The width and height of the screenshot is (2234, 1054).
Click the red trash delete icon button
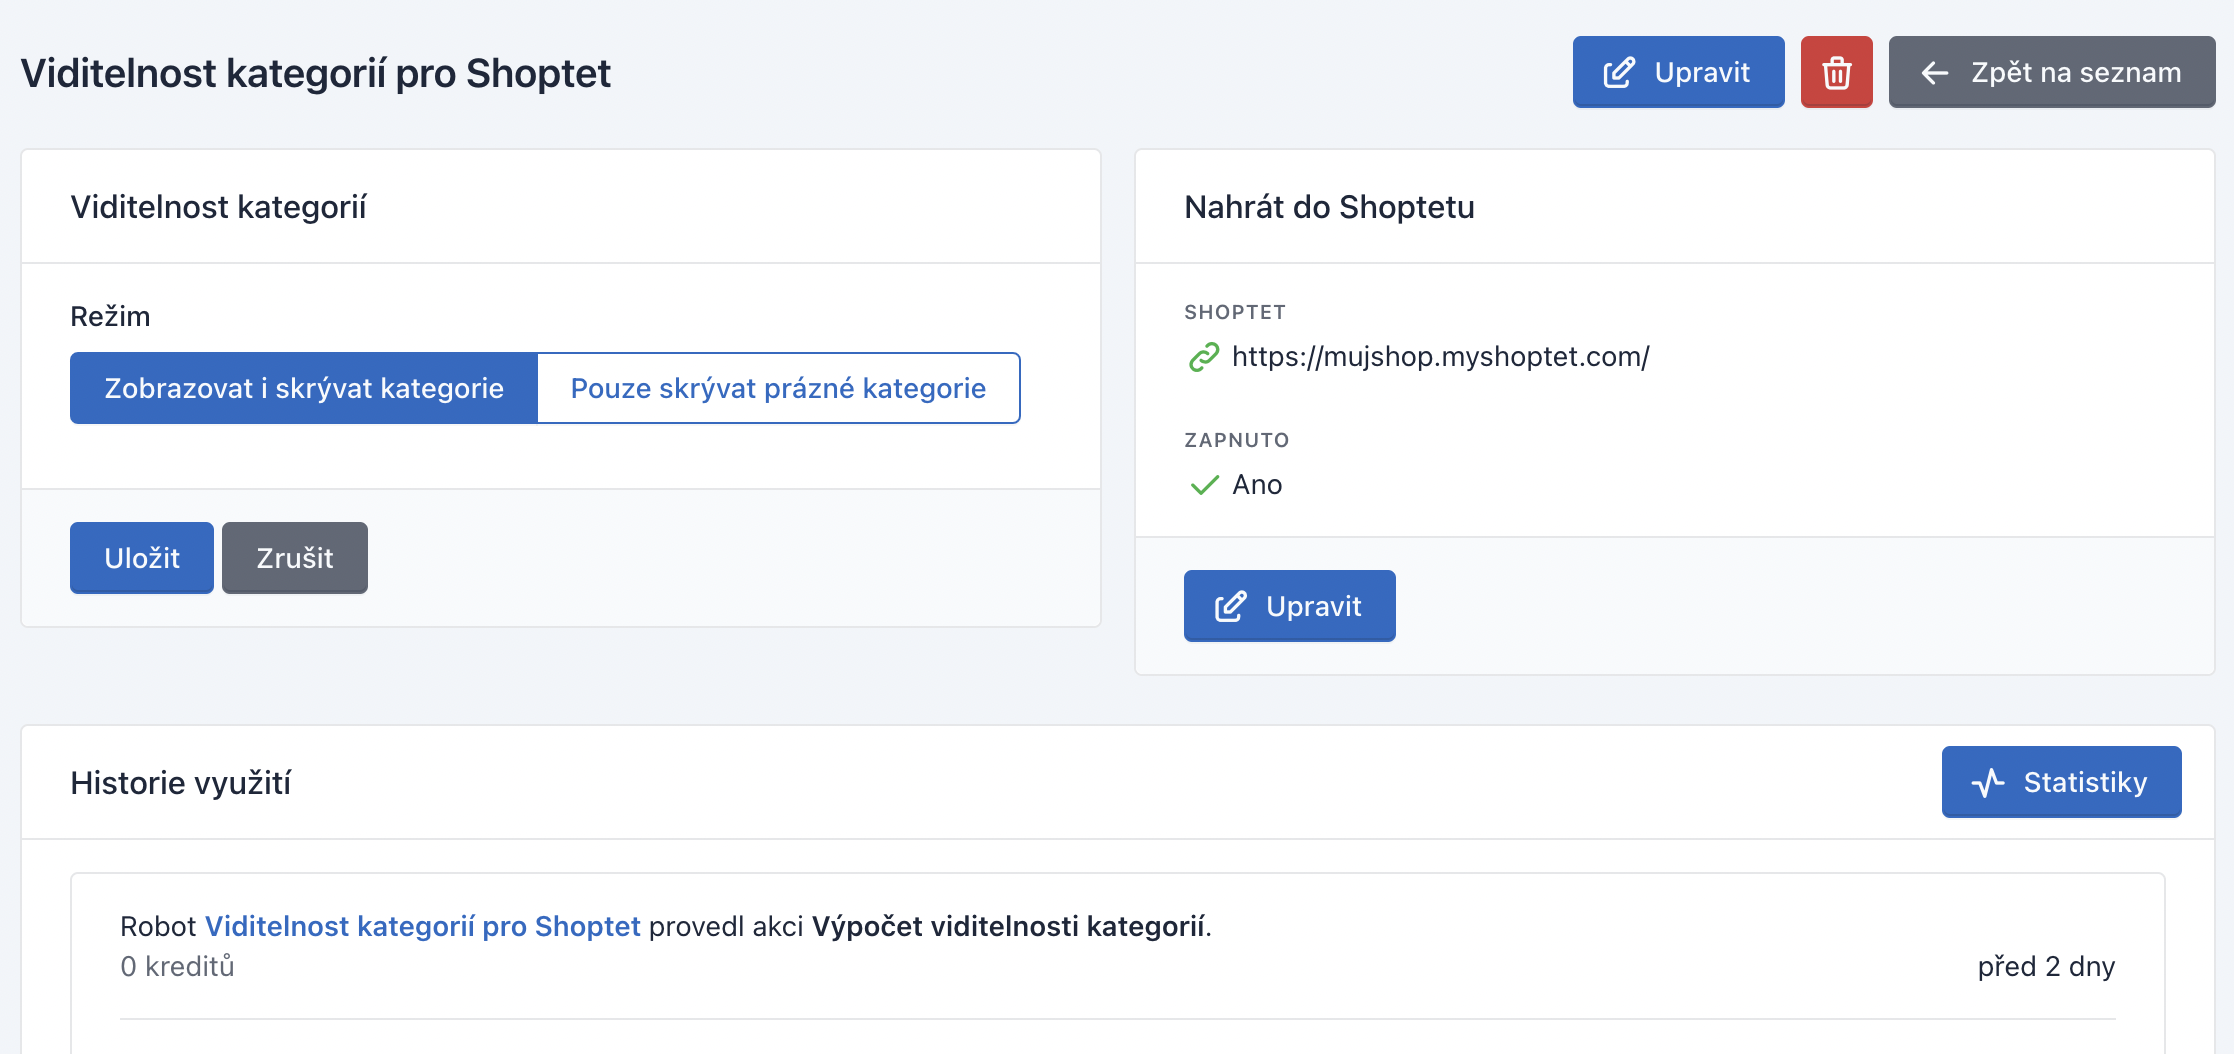pos(1836,72)
